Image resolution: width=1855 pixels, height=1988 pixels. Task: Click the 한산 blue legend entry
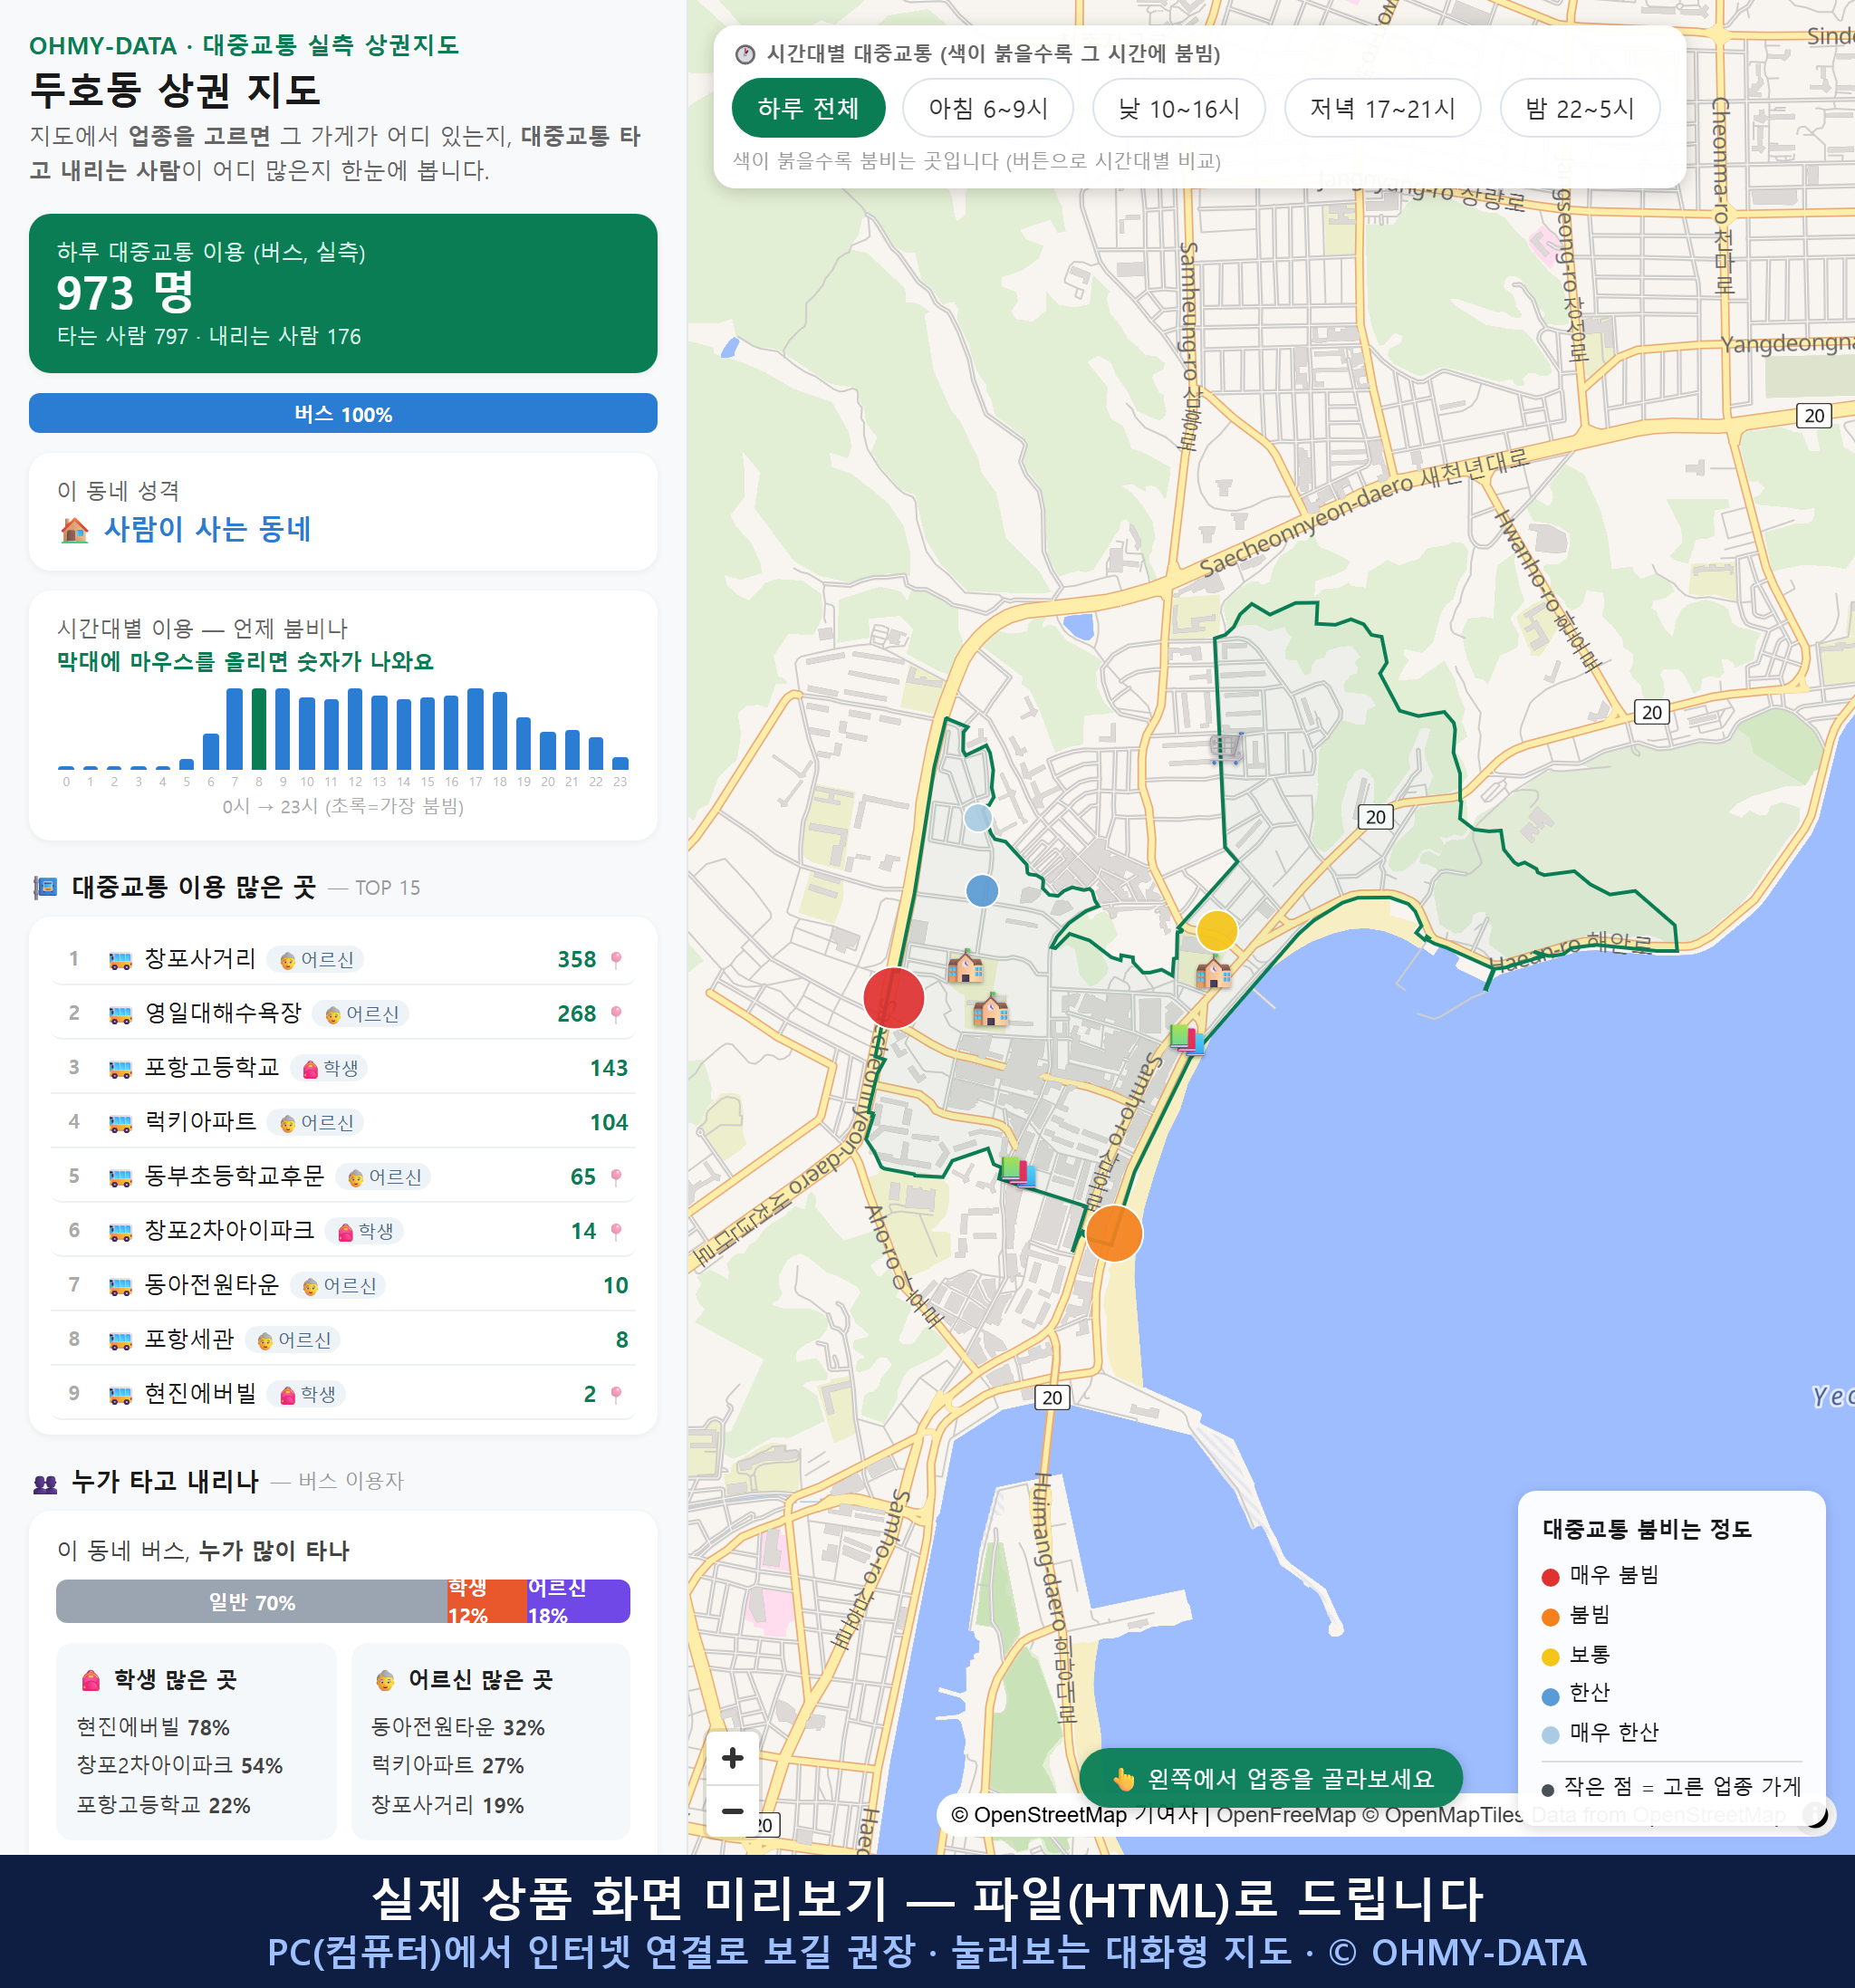click(1576, 1693)
